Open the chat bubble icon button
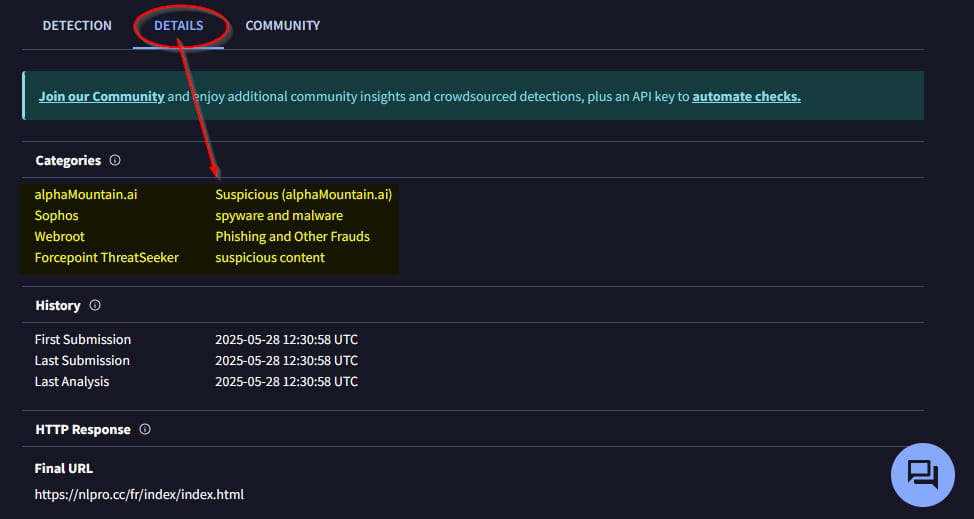This screenshot has height=519, width=974. point(922,475)
